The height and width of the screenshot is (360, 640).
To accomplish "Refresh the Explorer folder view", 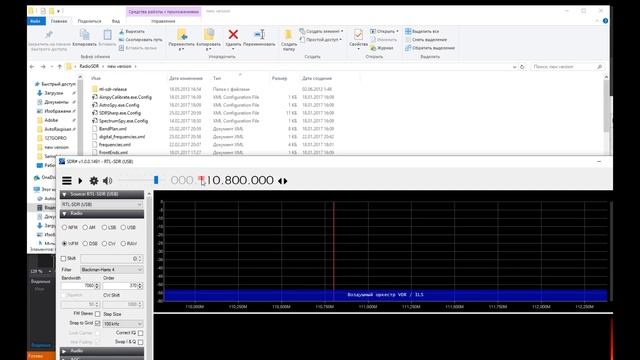I will (522, 67).
